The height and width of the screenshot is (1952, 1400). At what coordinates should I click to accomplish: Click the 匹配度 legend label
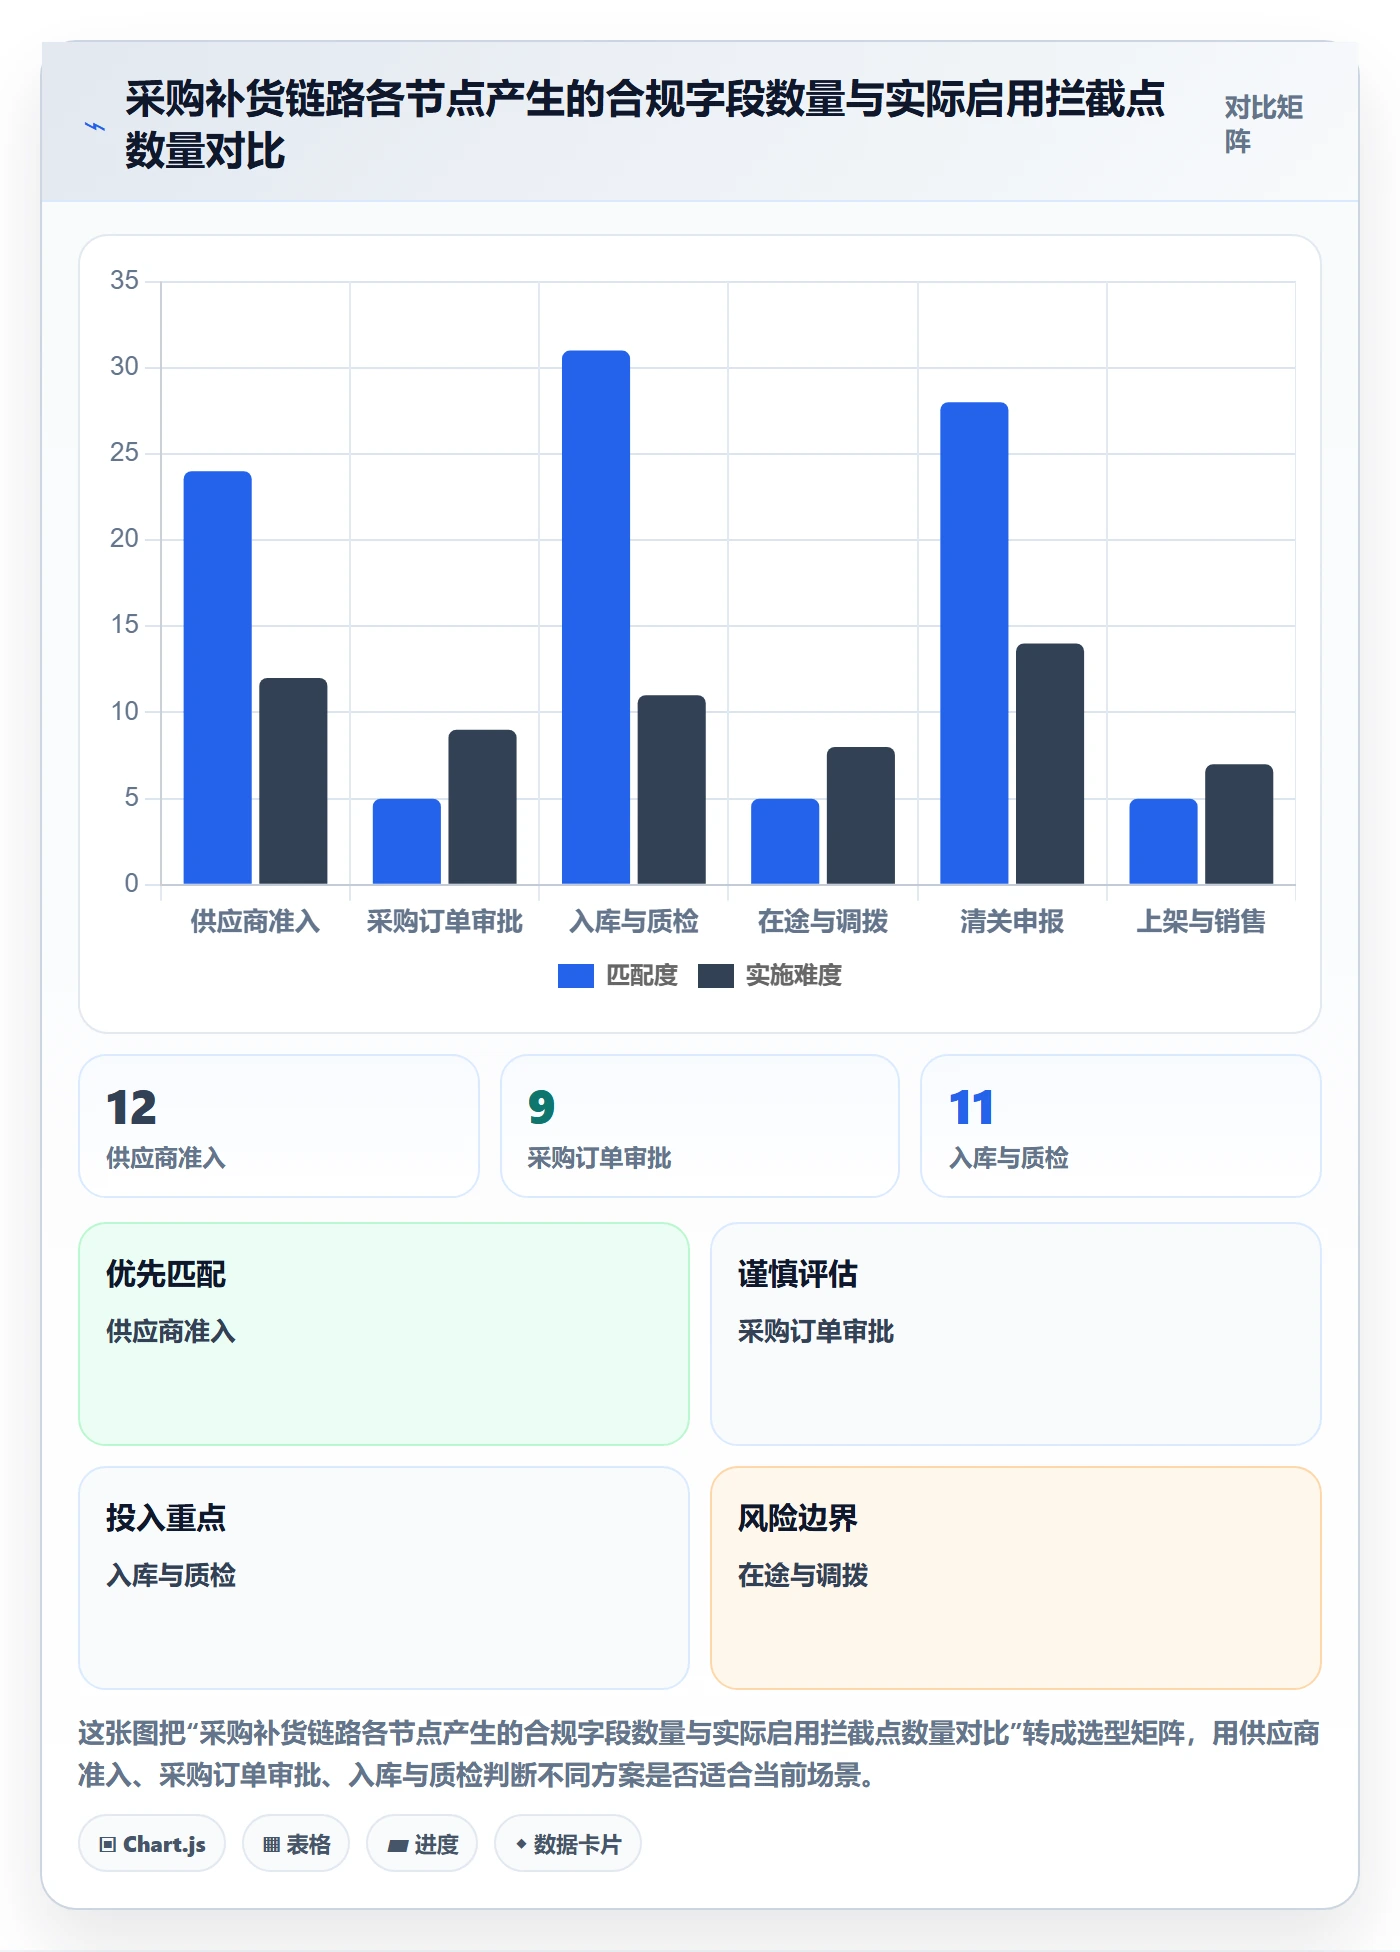coord(642,976)
